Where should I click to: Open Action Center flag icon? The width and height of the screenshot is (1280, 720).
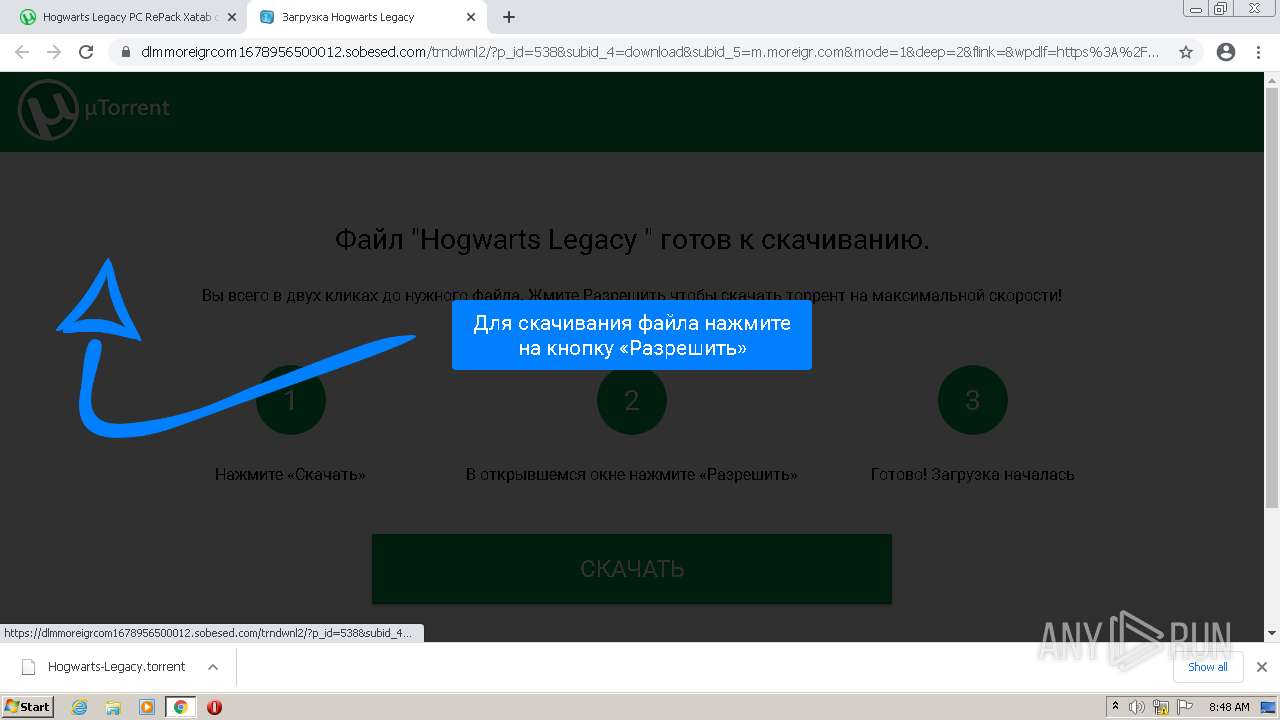1183,707
